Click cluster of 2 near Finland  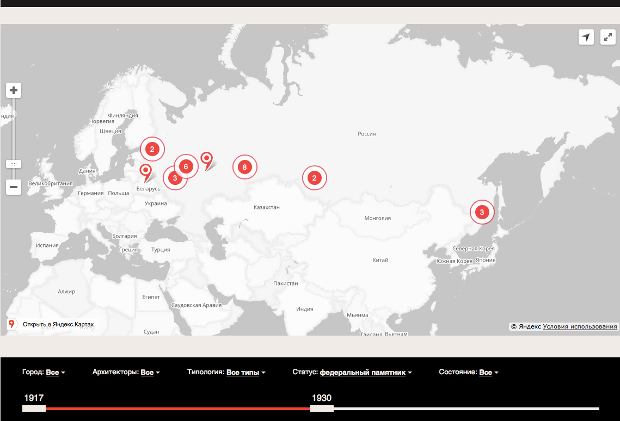point(151,149)
